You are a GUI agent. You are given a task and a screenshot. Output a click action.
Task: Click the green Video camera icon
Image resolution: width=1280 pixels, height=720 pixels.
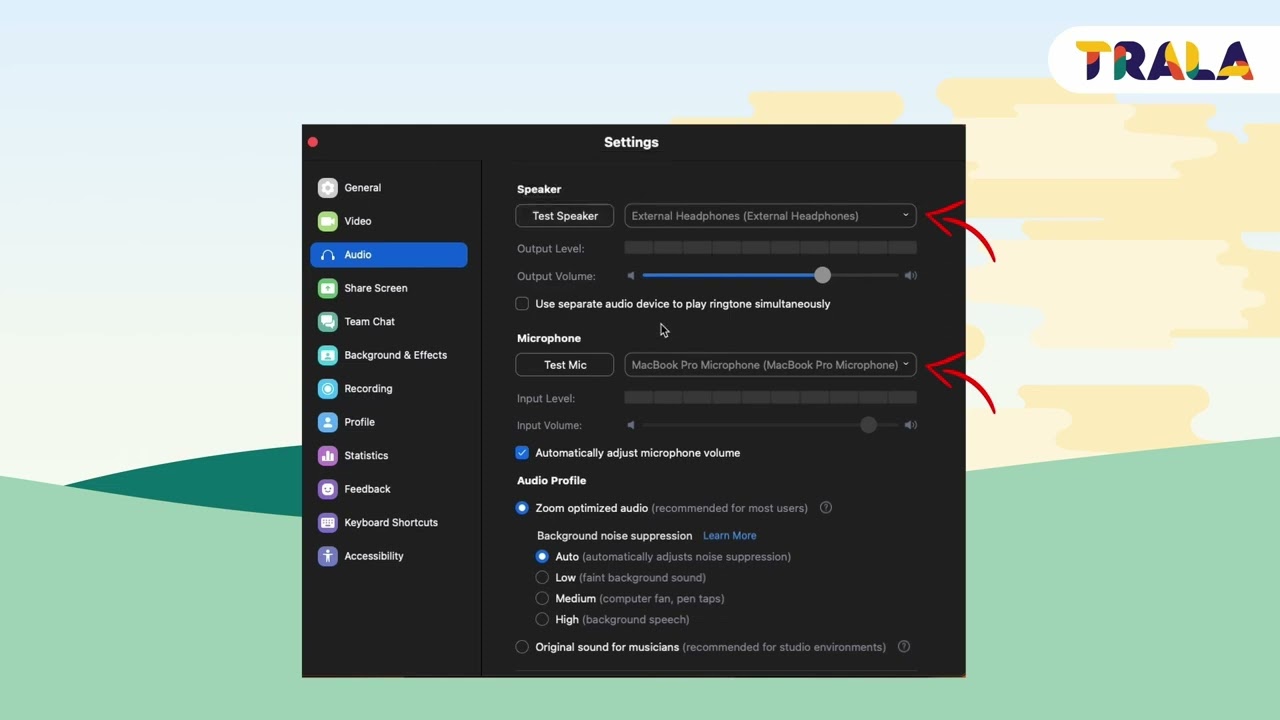(x=327, y=221)
